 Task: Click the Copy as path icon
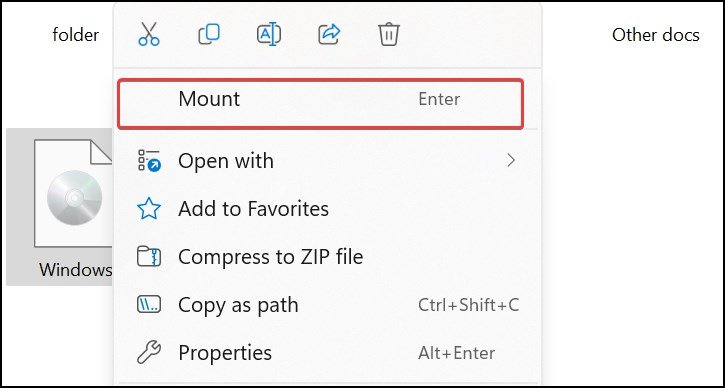point(149,305)
